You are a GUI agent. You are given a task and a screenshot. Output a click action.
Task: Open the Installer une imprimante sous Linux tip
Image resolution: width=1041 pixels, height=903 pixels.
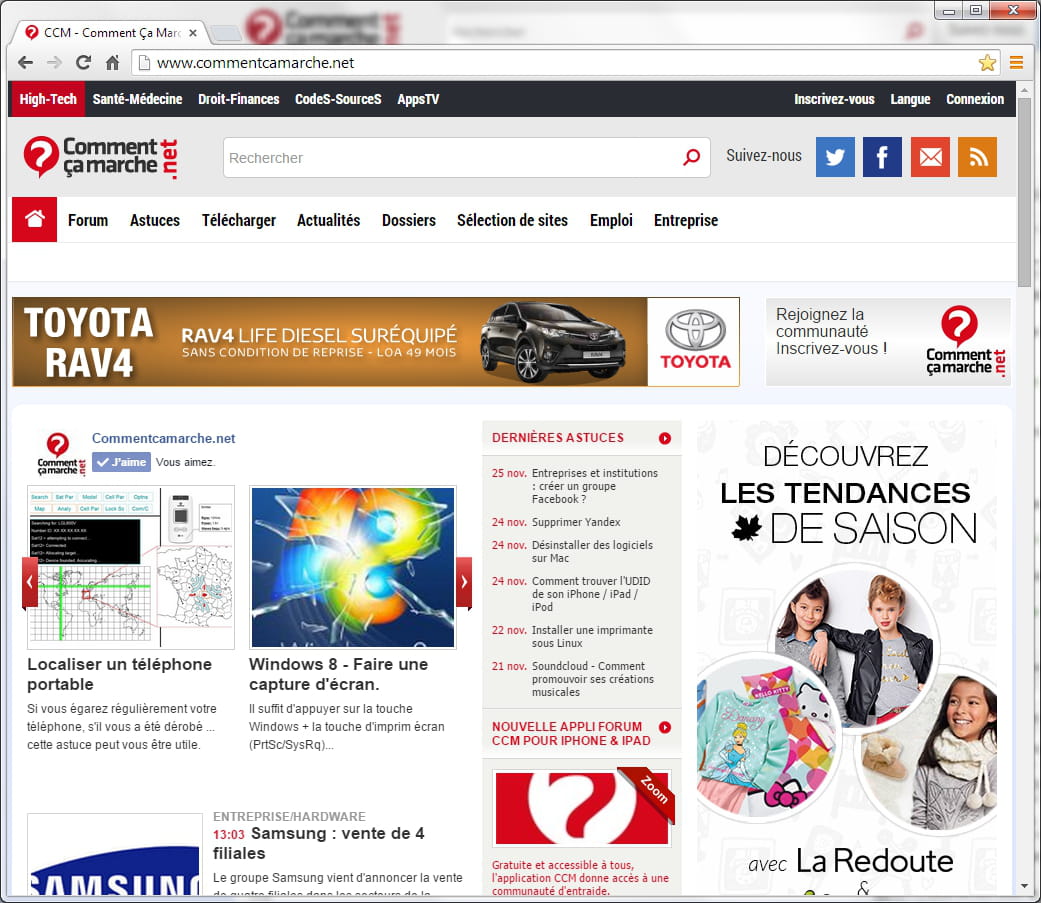pyautogui.click(x=592, y=636)
